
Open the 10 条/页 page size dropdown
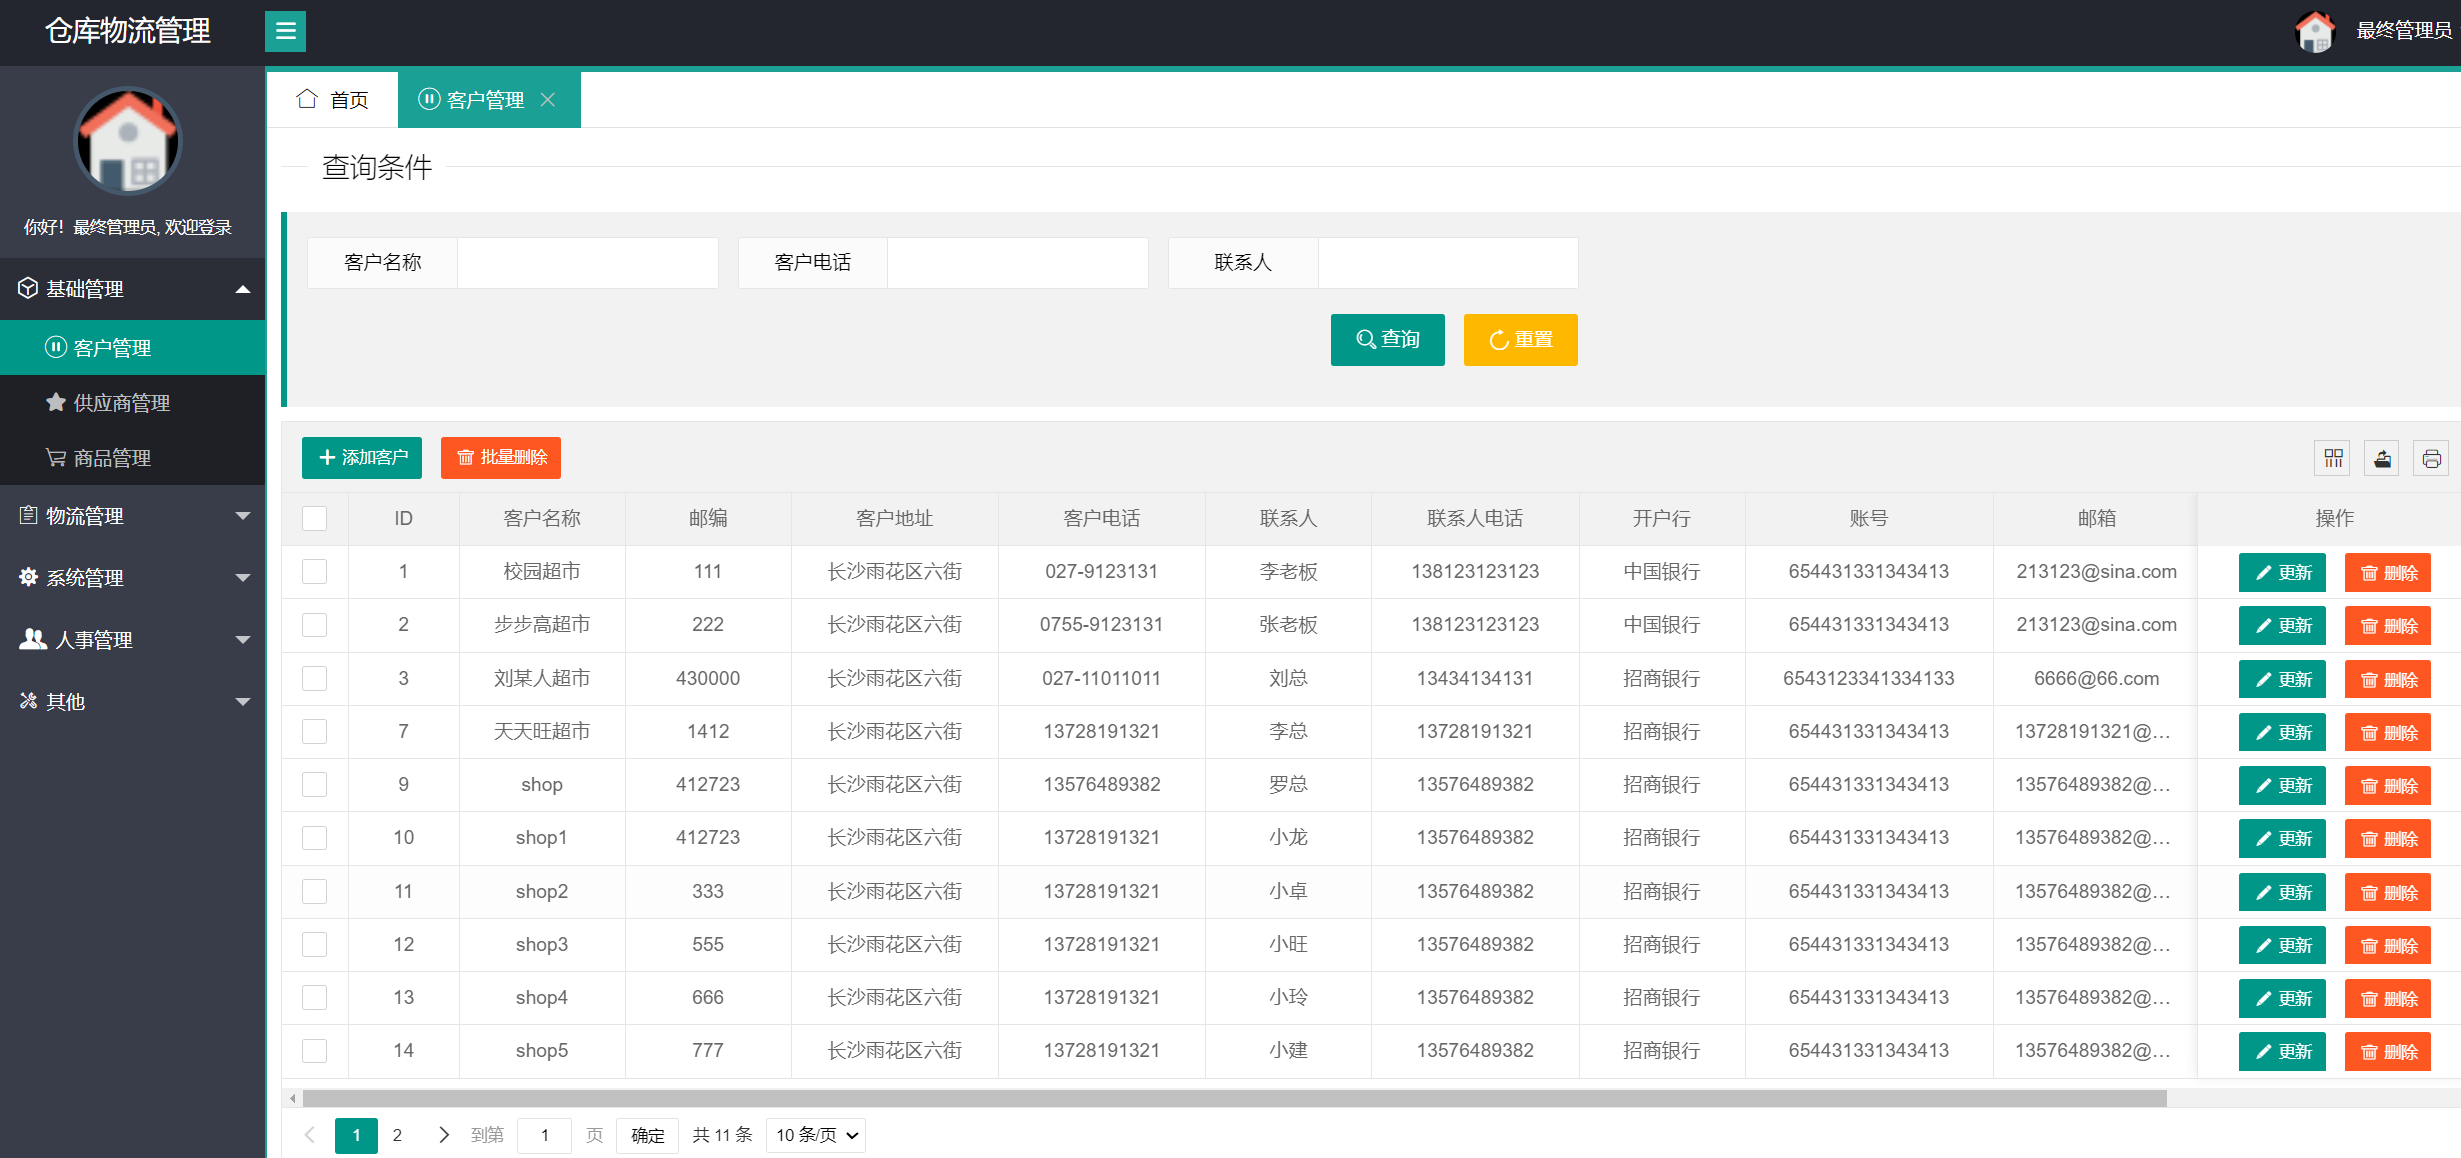click(816, 1135)
